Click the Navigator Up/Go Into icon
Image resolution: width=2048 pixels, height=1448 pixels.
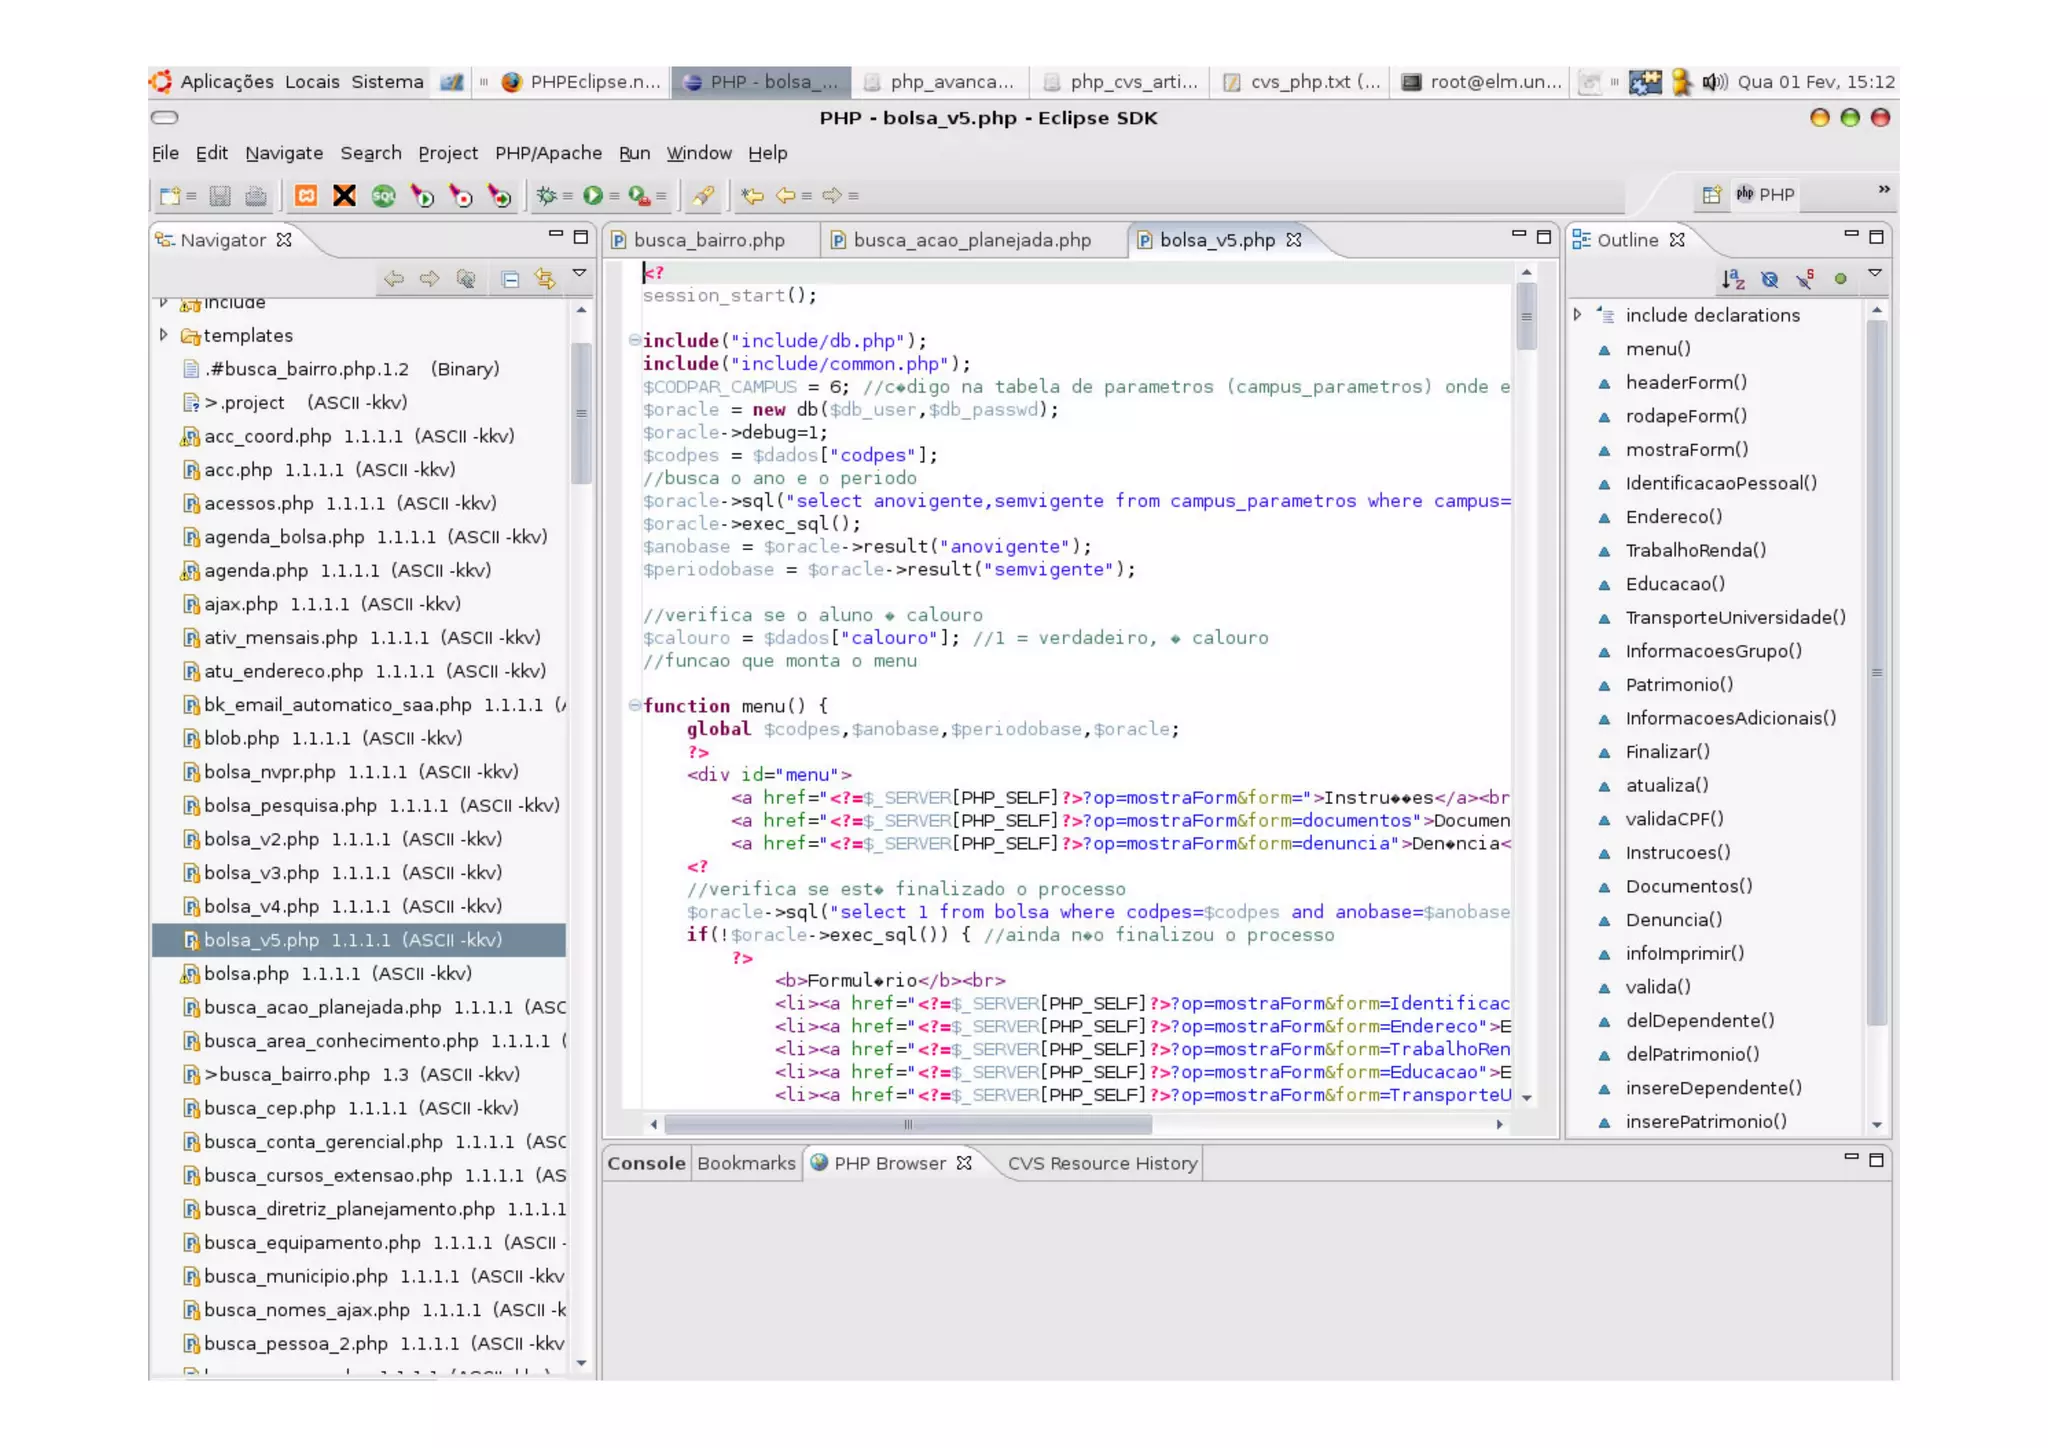465,279
